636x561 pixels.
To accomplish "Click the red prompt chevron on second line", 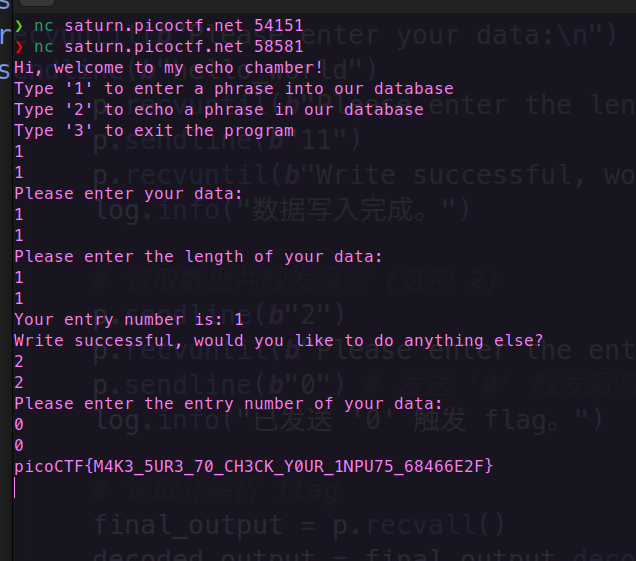I will 19,47.
